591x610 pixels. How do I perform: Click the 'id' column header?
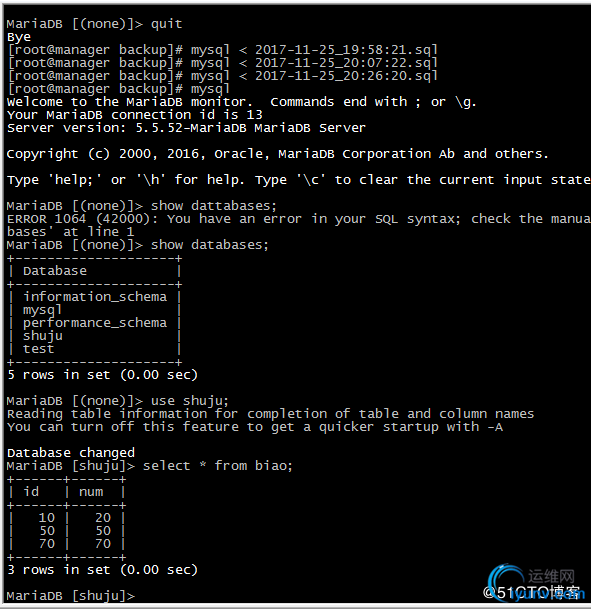[31, 492]
